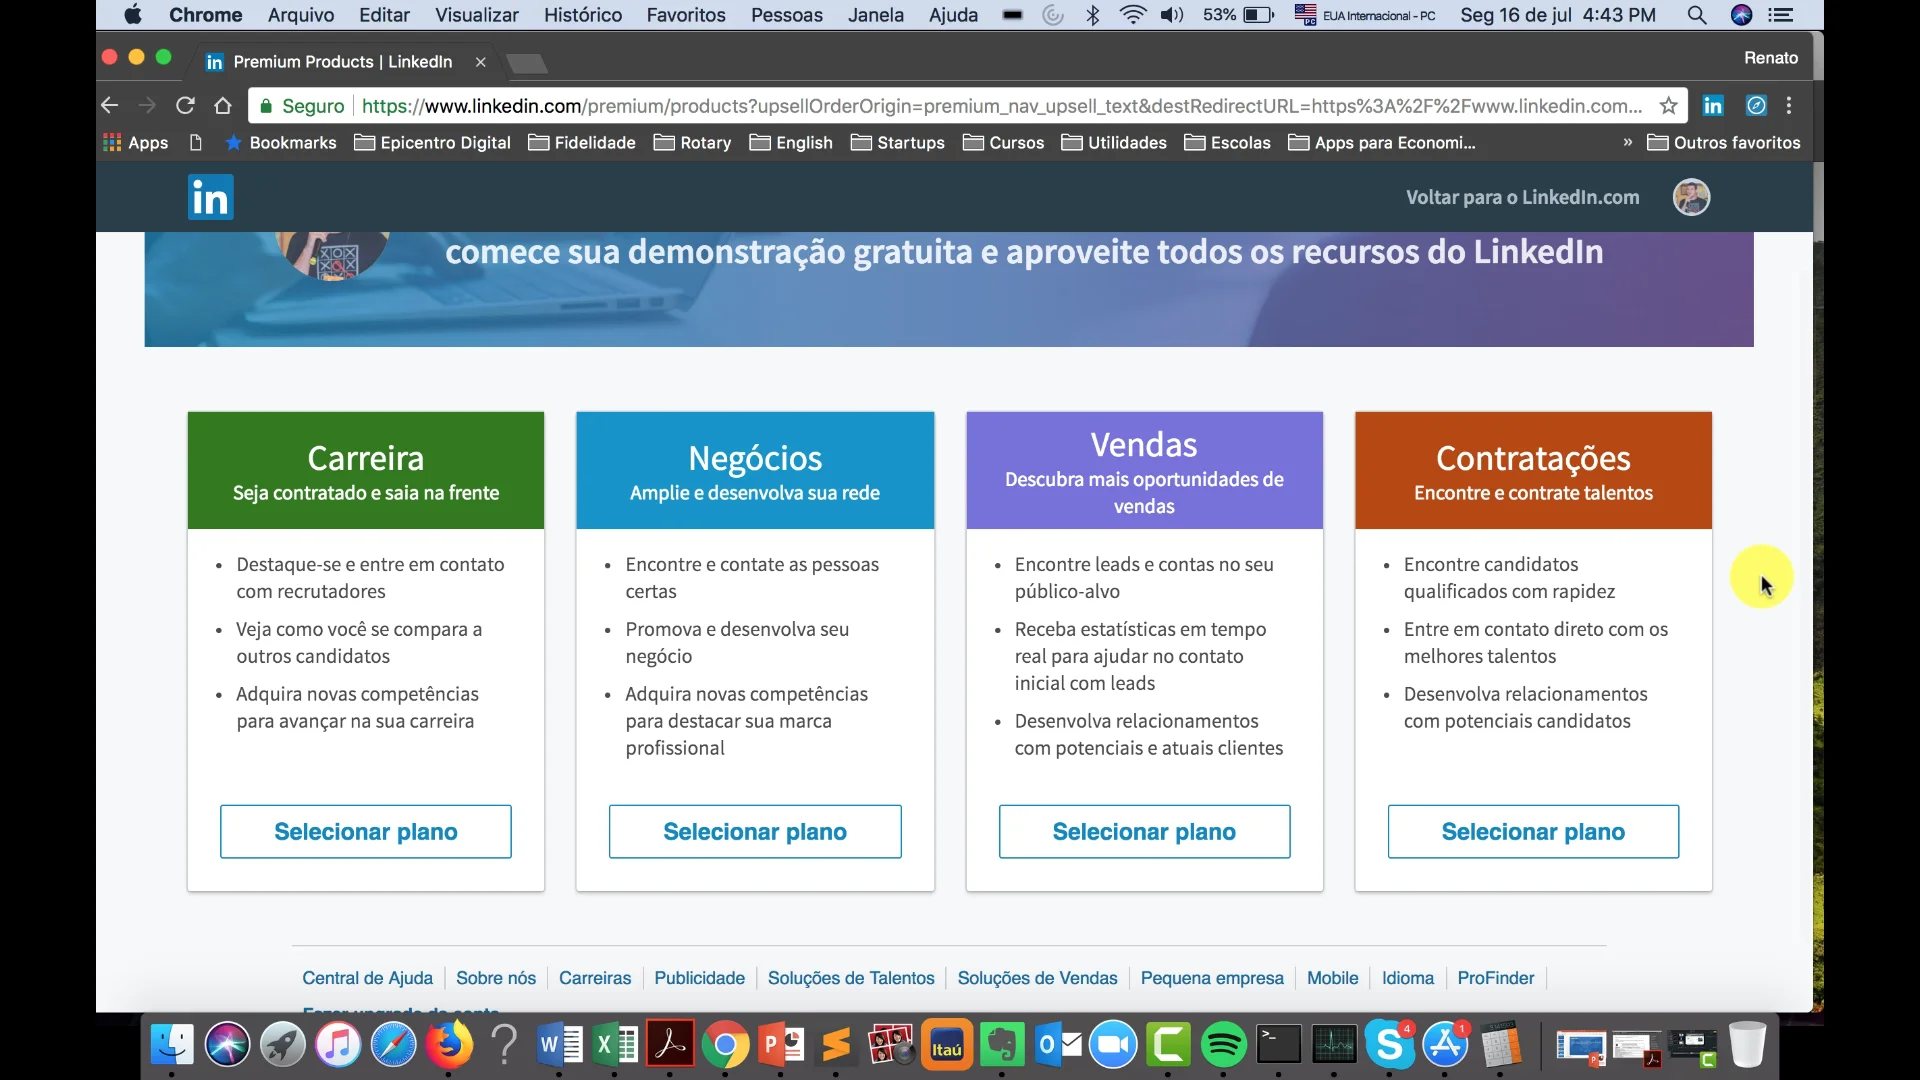Open Chrome's three-dot menu
The height and width of the screenshot is (1080, 1920).
[x=1789, y=106]
